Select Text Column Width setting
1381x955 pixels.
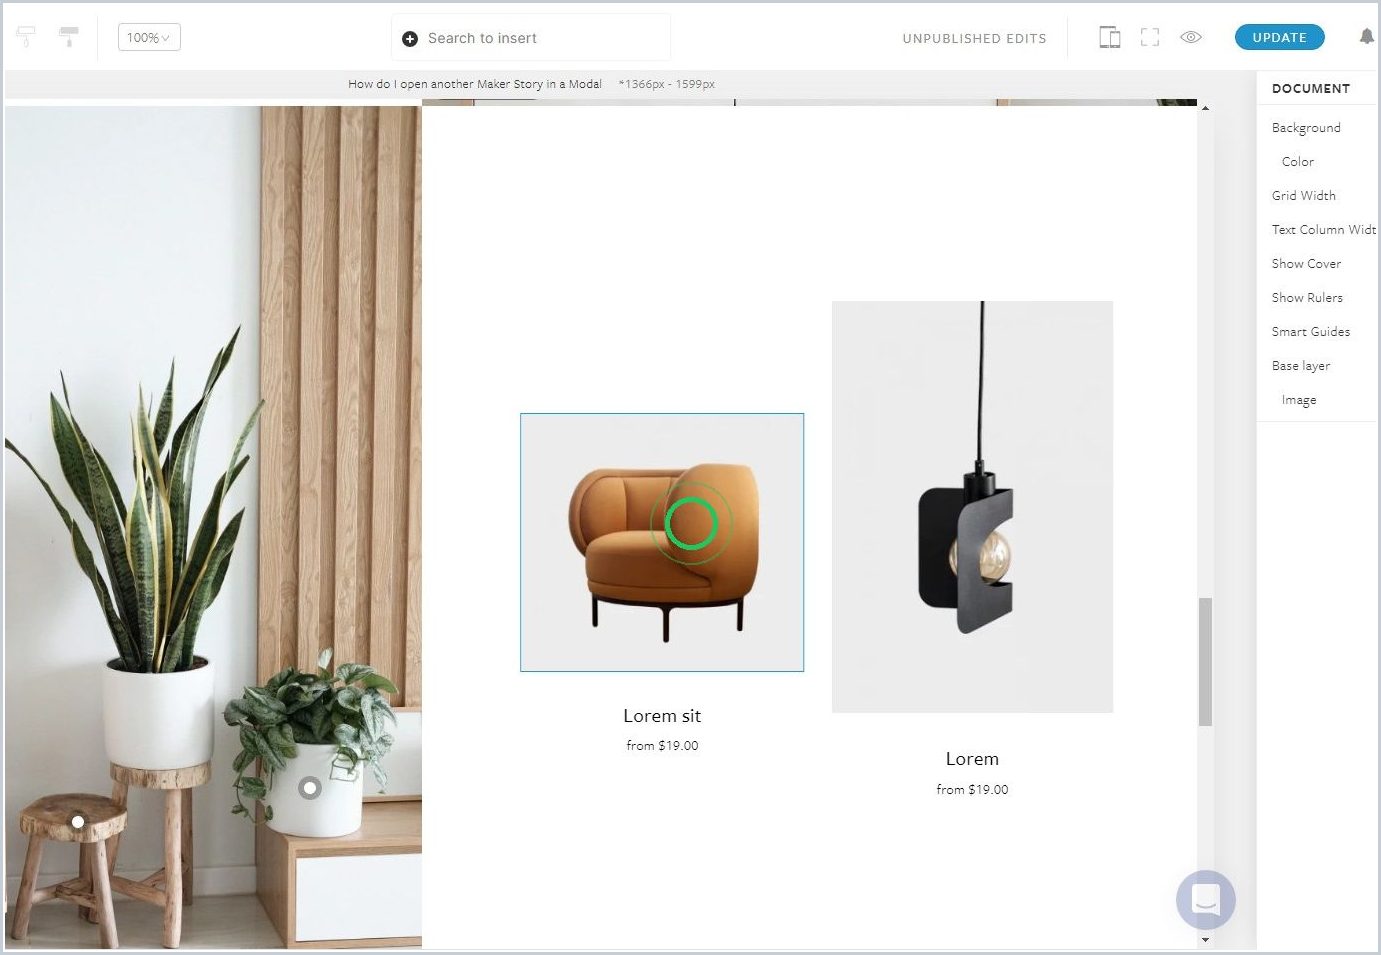coord(1324,230)
